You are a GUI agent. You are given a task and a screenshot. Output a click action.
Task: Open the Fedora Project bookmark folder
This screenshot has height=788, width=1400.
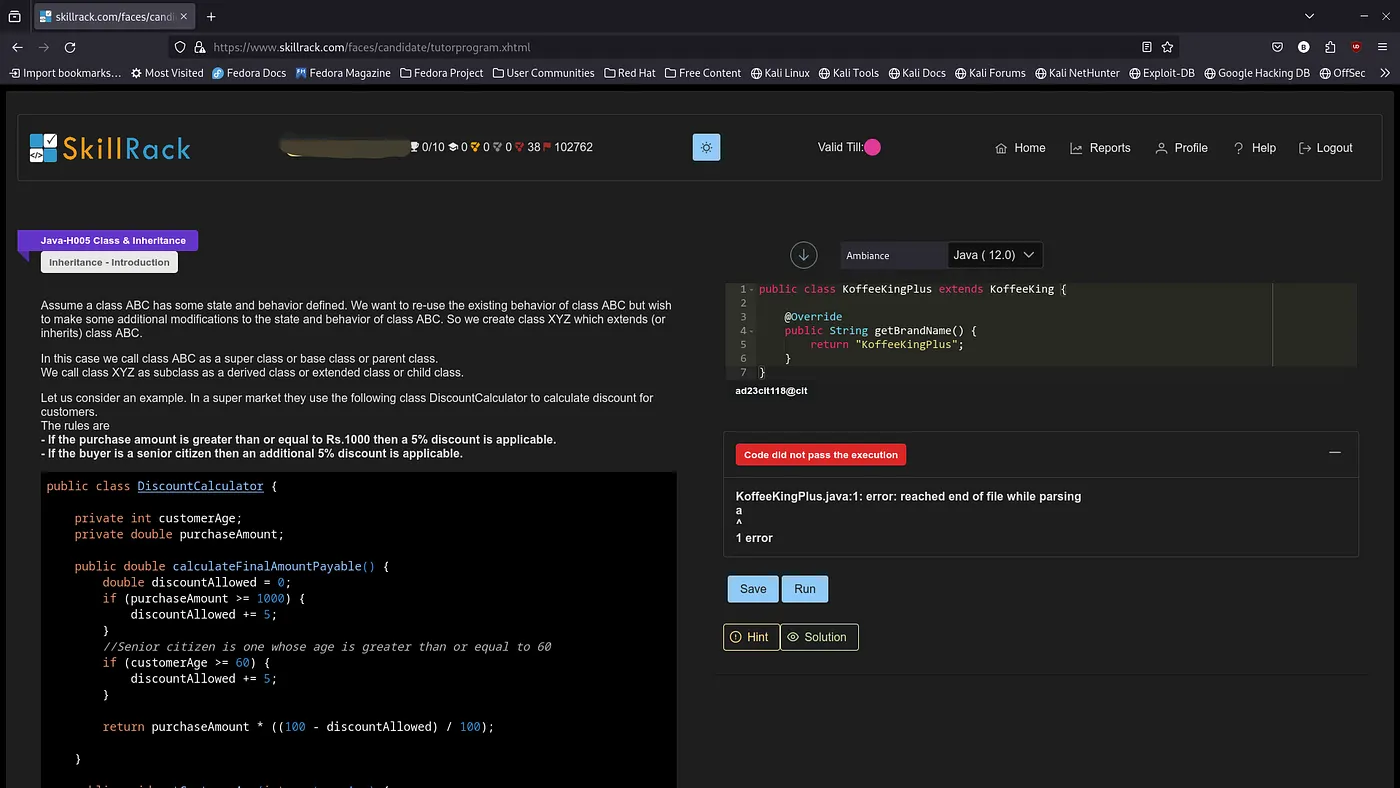(441, 73)
